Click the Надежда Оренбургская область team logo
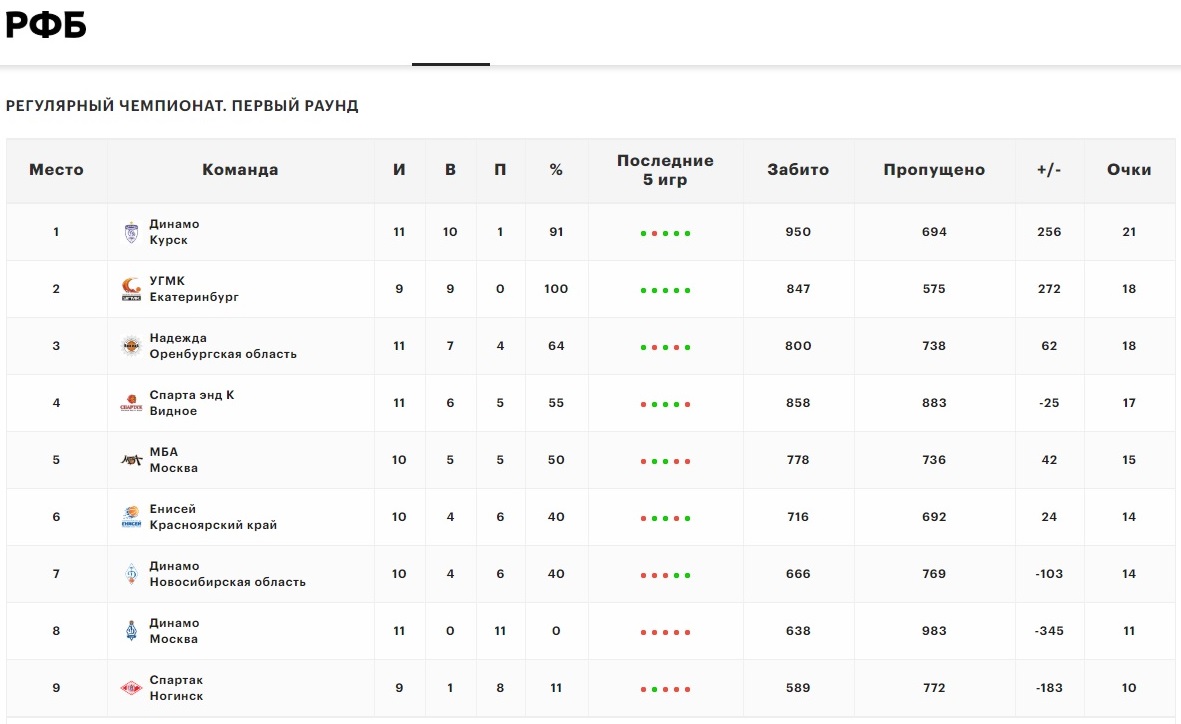The image size is (1181, 724). click(131, 346)
